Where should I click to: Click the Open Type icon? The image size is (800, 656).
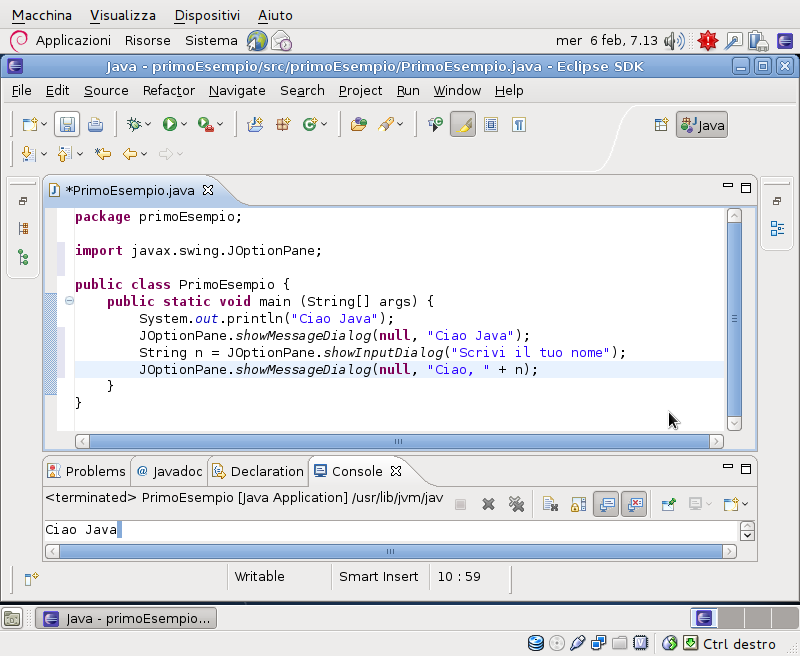[x=359, y=124]
